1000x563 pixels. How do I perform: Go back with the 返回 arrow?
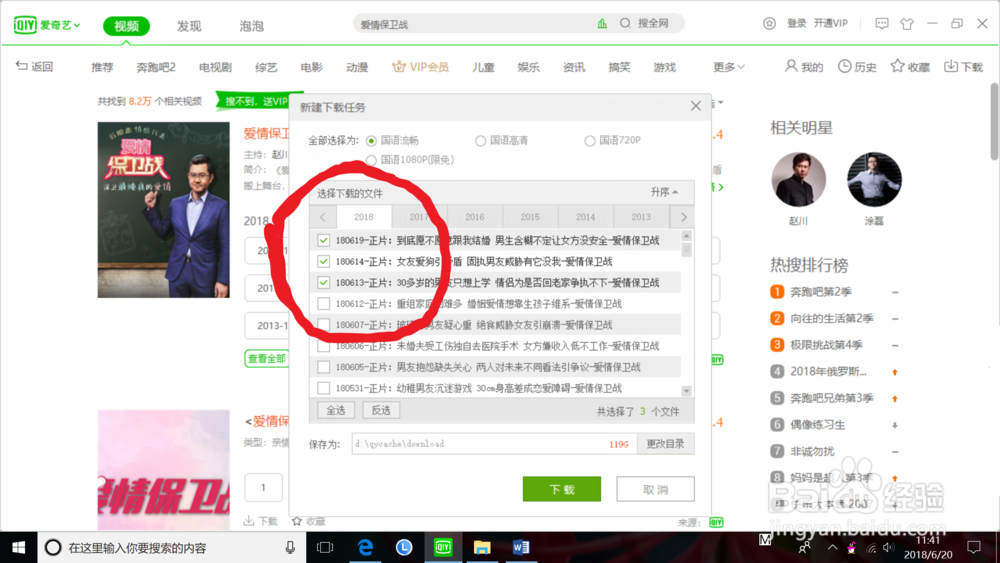click(34, 66)
